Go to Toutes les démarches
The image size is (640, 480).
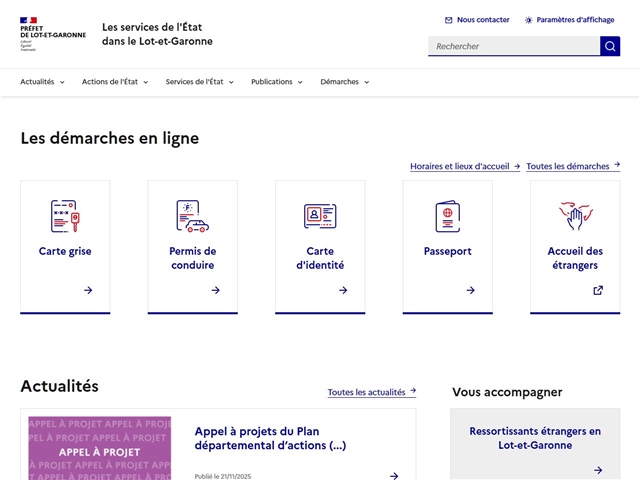(x=572, y=166)
